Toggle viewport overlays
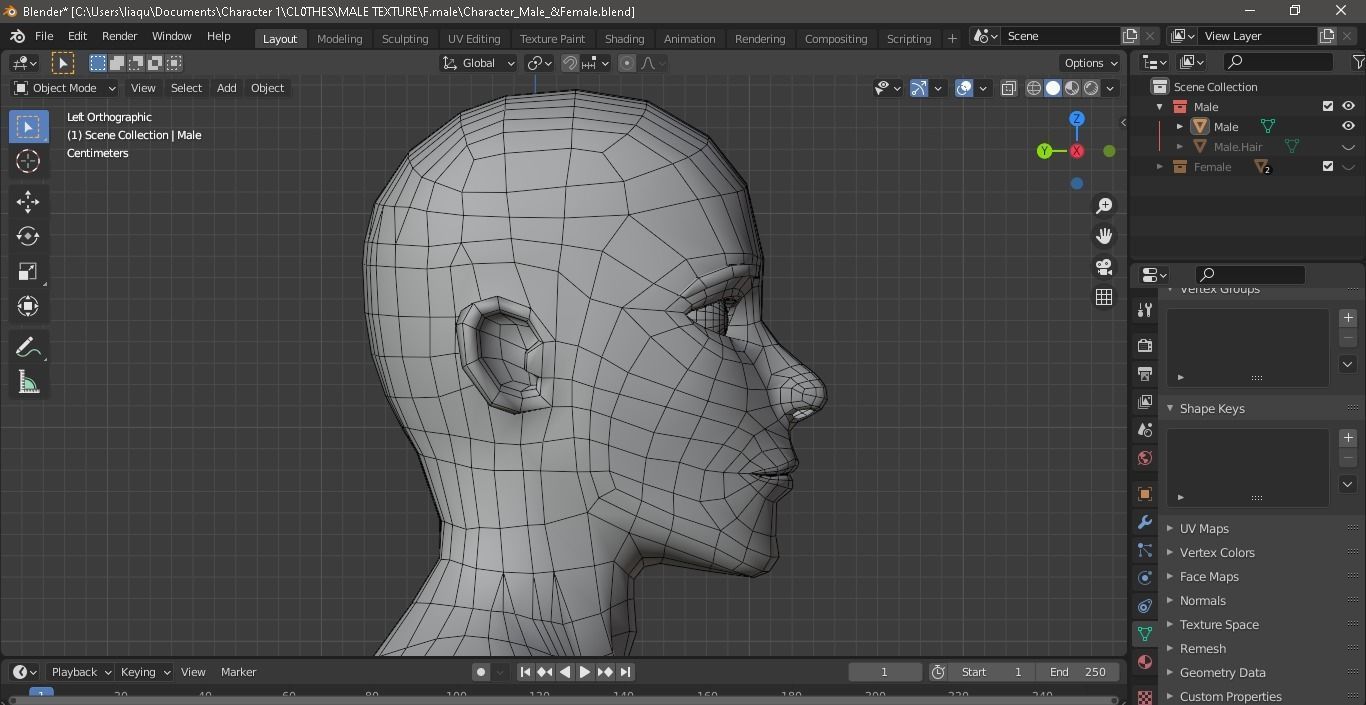 click(964, 88)
